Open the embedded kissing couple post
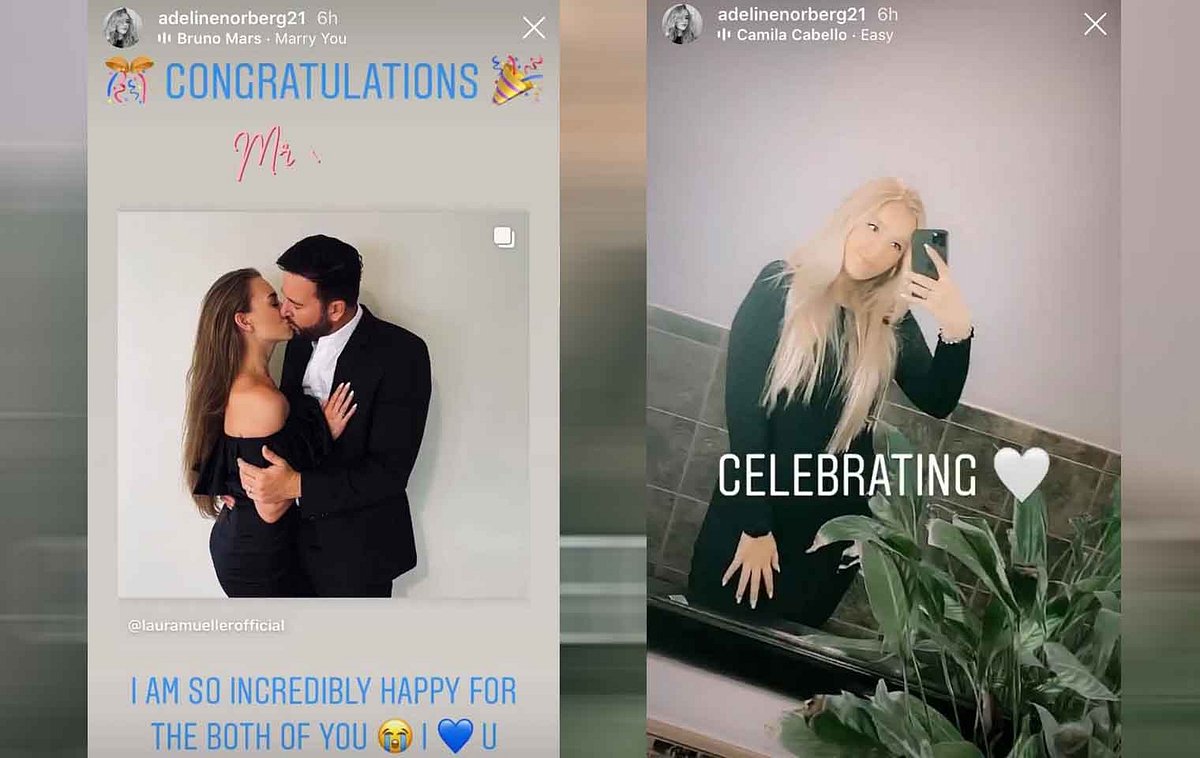Screen dimensions: 1200x758 [323, 405]
